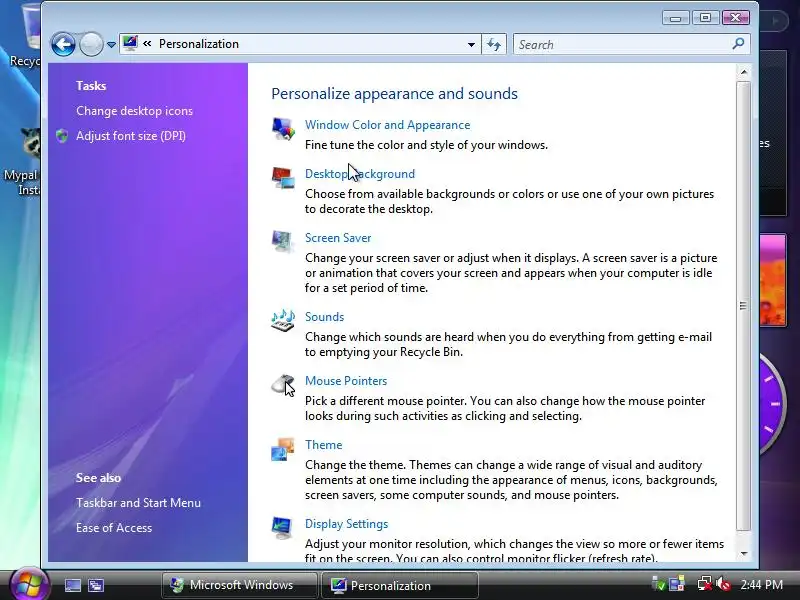Go back with the blue Back arrow
The width and height of the screenshot is (800, 600).
point(63,44)
